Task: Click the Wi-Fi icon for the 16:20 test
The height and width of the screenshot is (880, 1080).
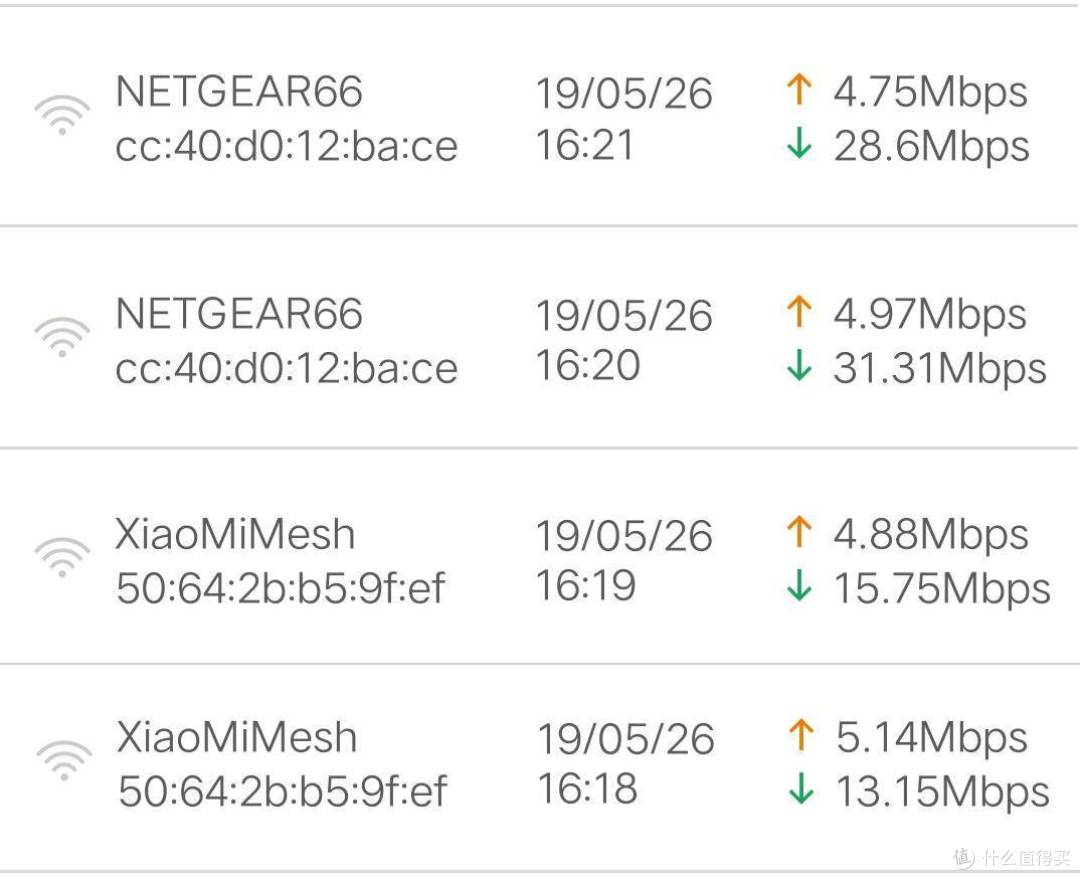Action: (62, 337)
